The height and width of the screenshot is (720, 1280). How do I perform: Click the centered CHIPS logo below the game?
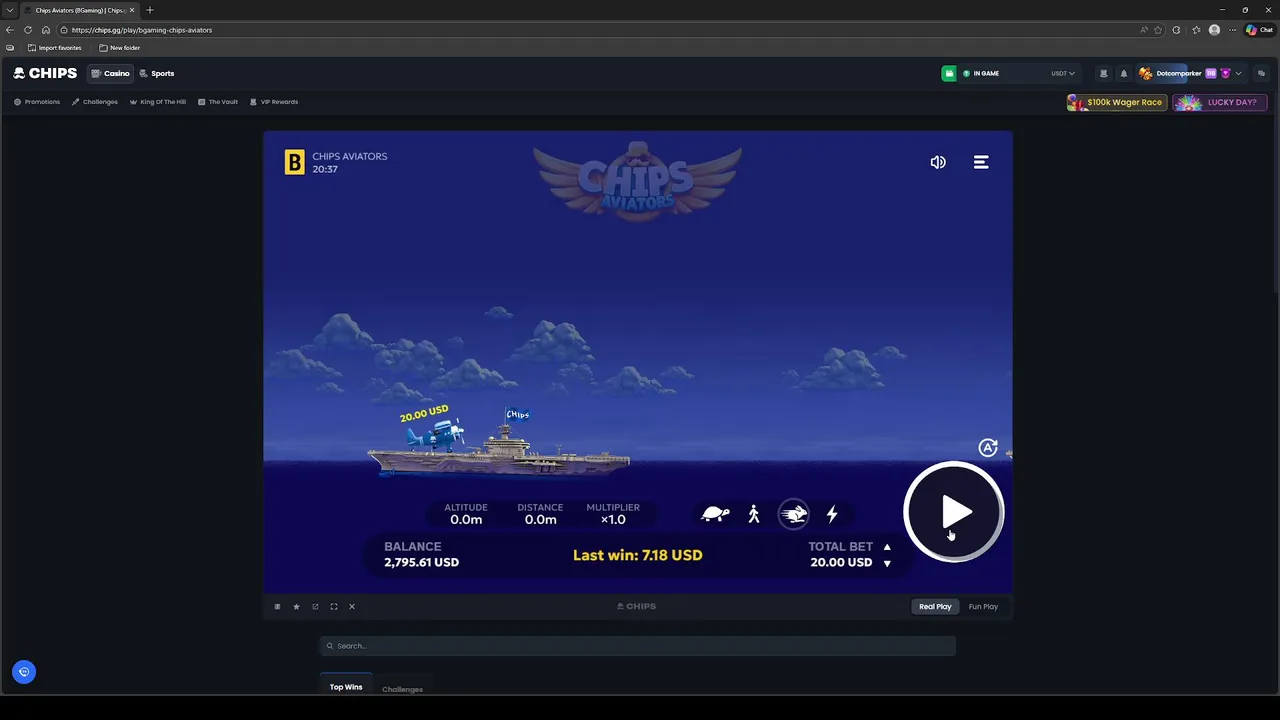(637, 606)
